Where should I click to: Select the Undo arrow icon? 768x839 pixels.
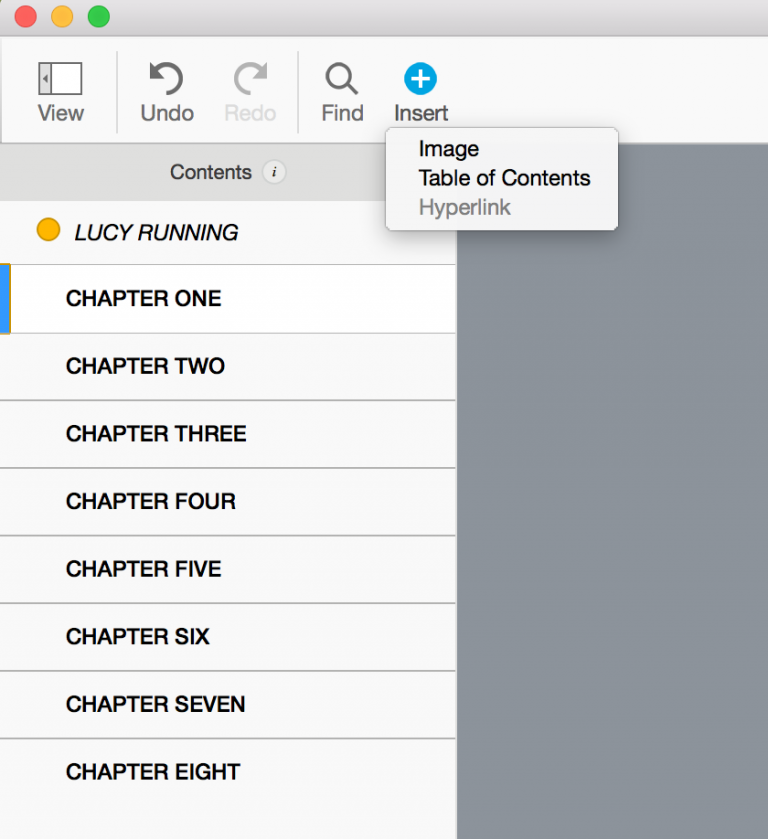click(166, 78)
